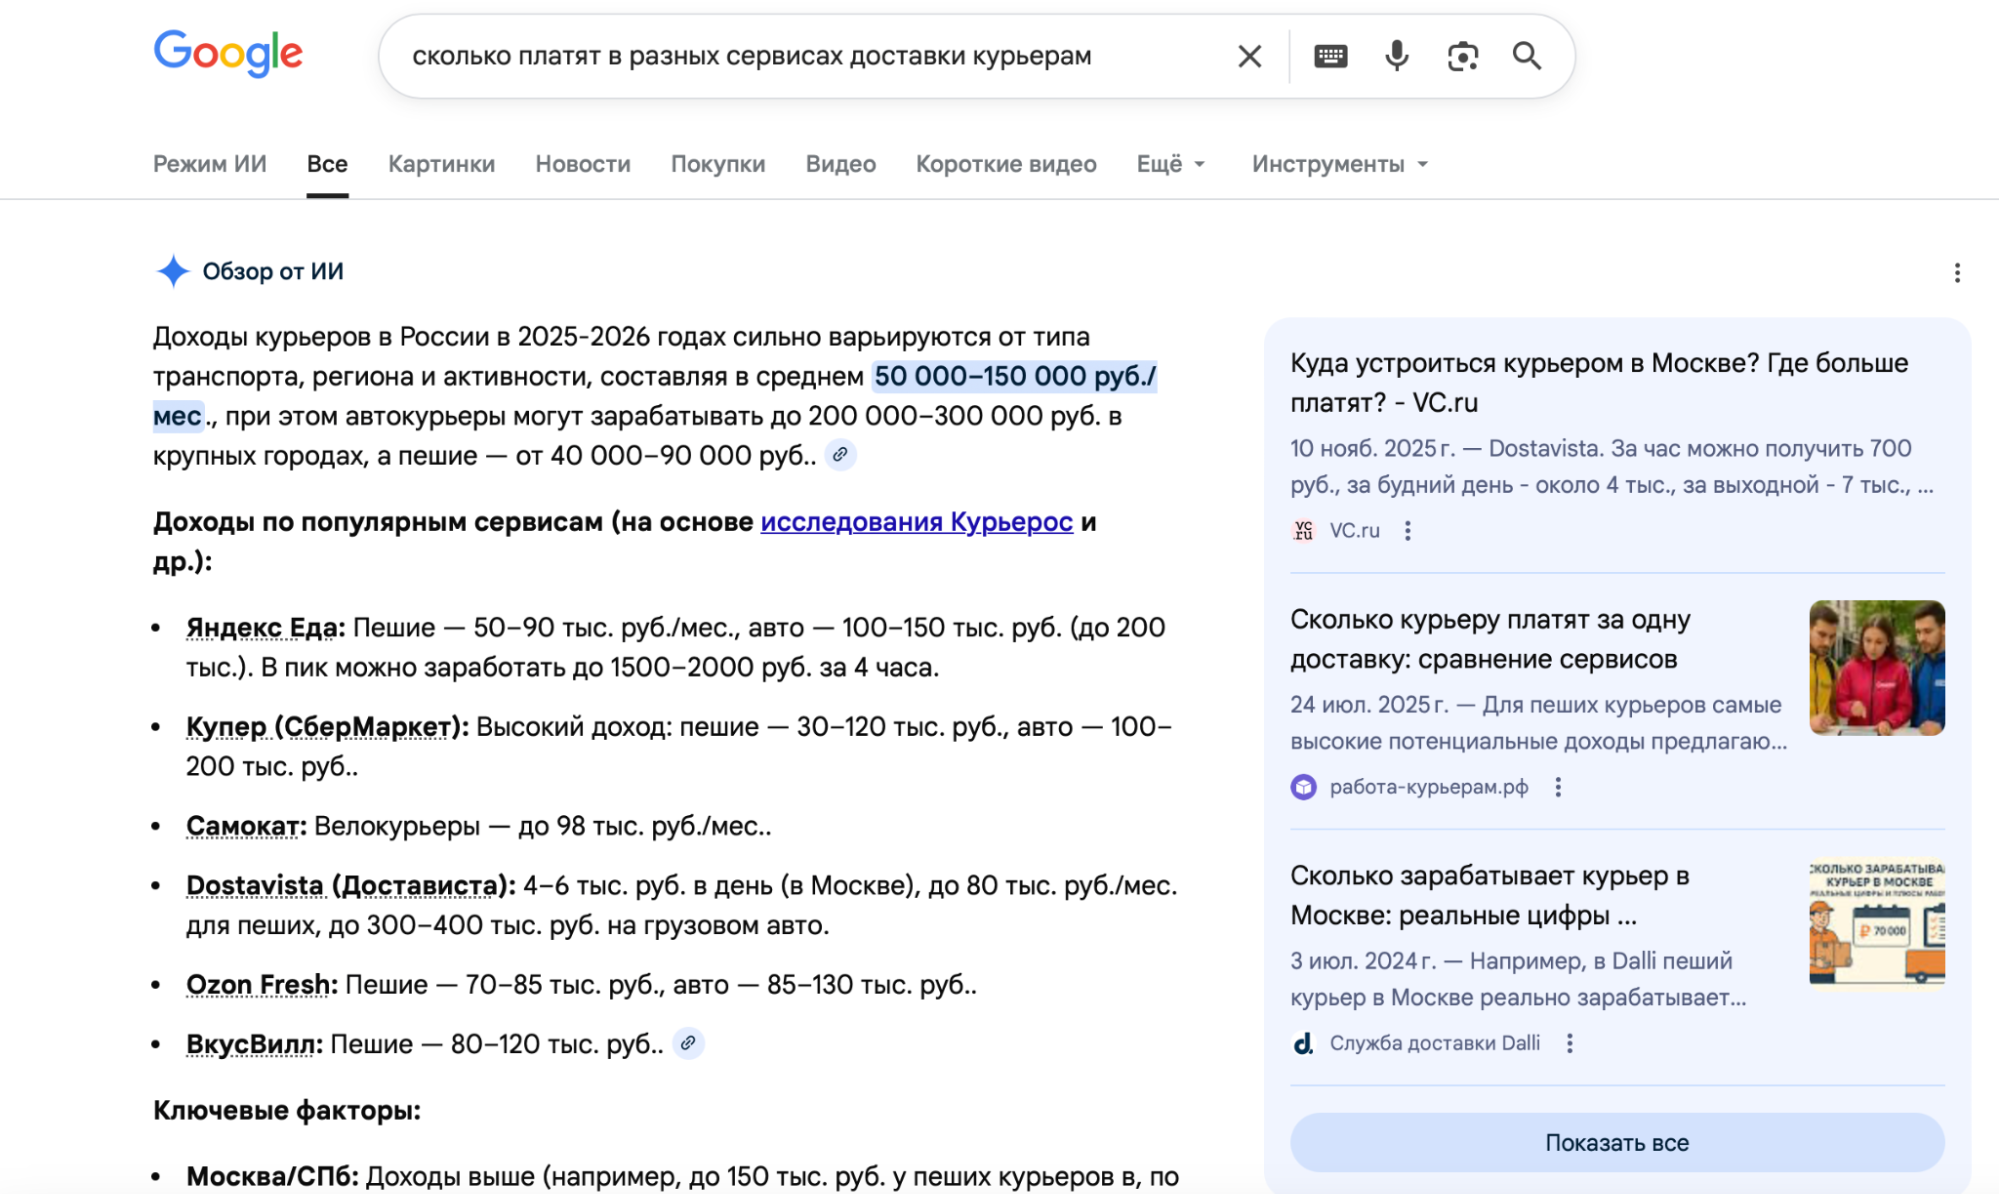The width and height of the screenshot is (1999, 1194).
Task: Open thumbnail of couriers in colored jackets
Action: point(1876,667)
